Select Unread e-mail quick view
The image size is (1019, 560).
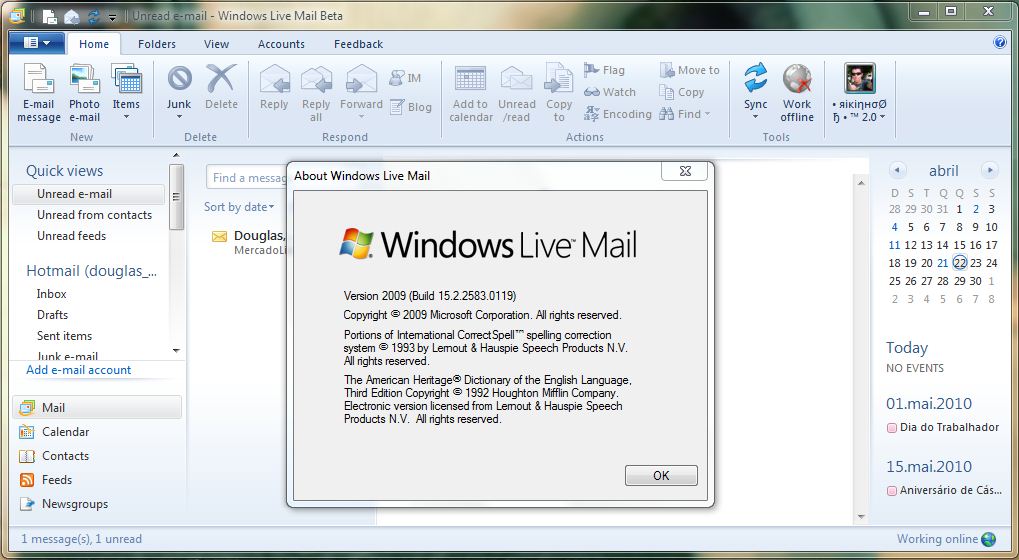point(88,194)
